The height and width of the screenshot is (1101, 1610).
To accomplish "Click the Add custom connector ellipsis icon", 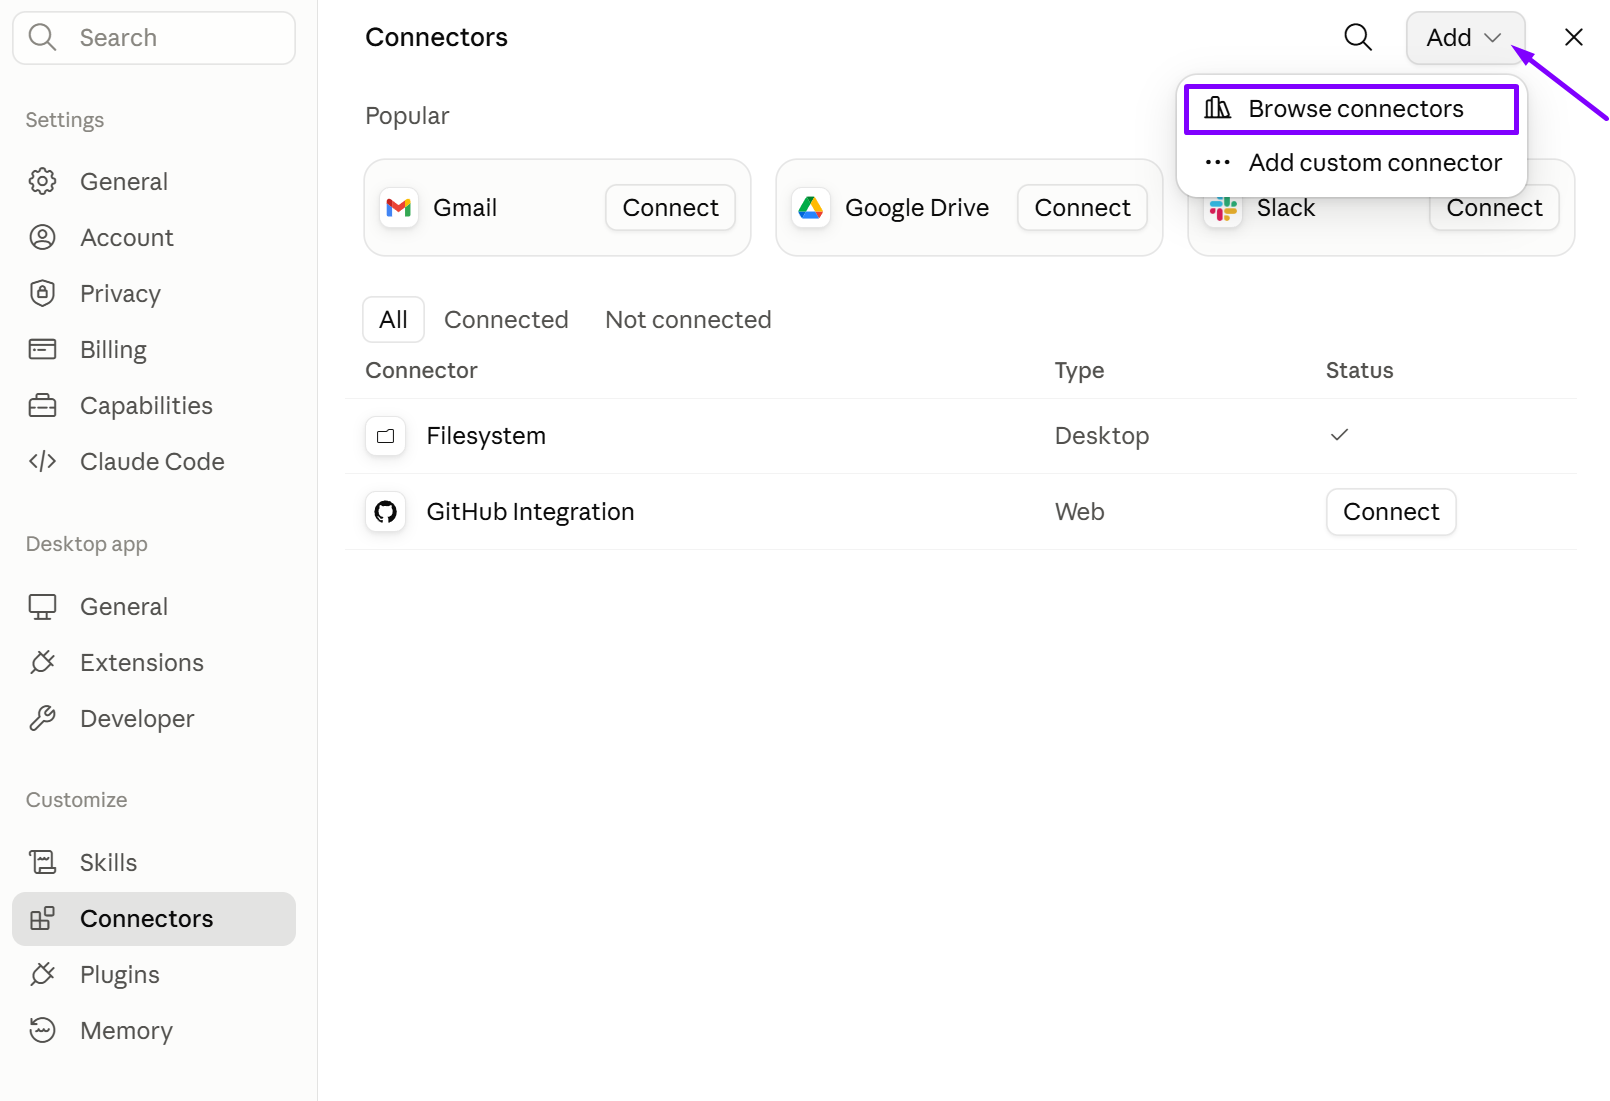I will 1217,162.
